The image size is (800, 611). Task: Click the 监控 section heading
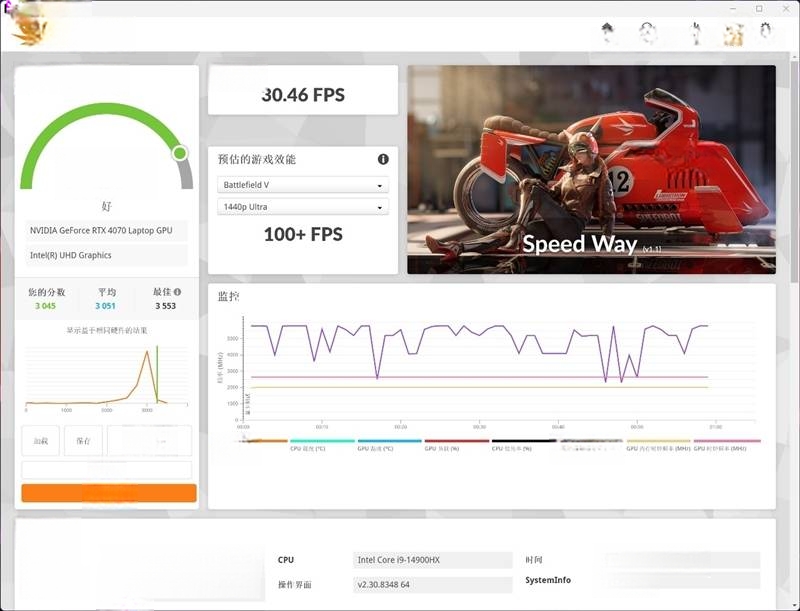pos(229,296)
